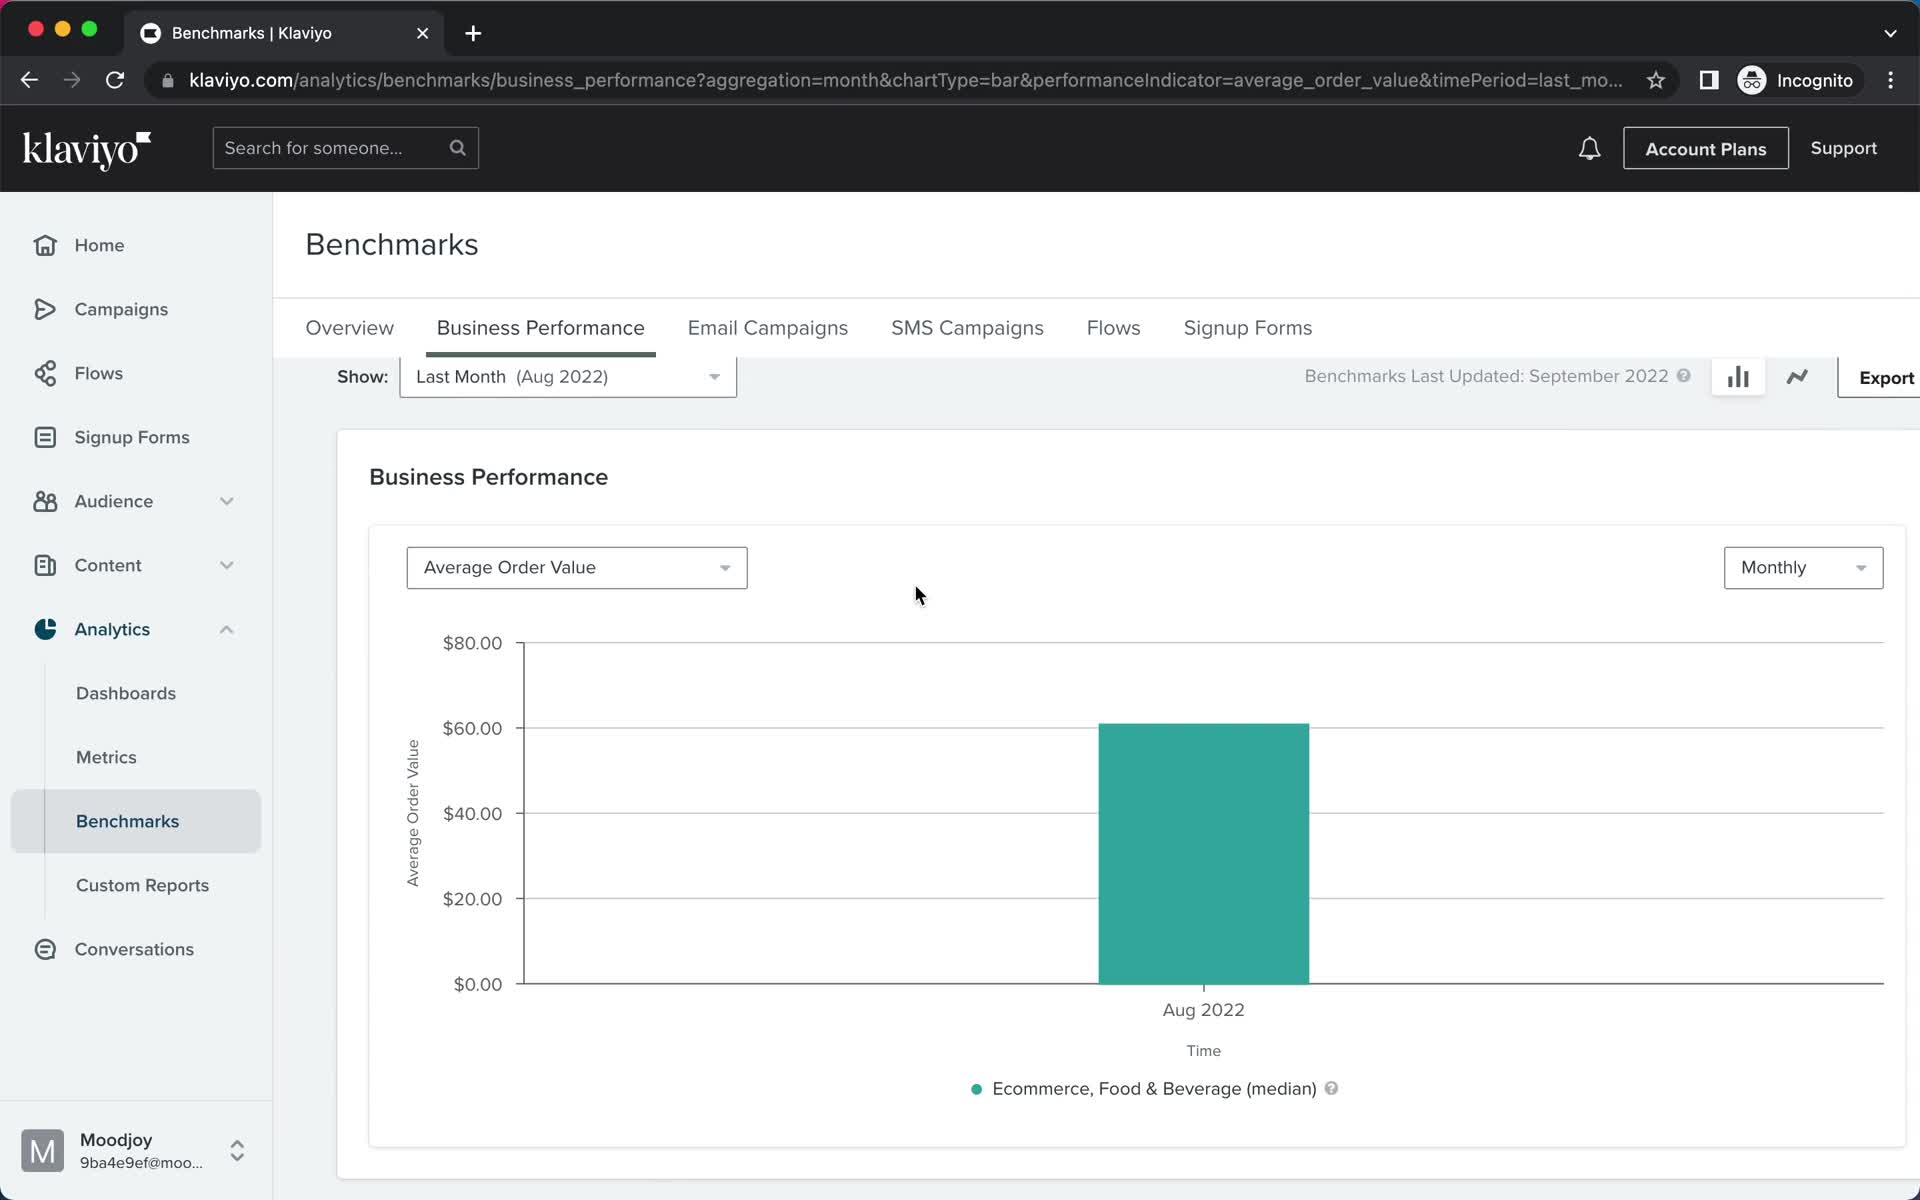Go back in browser history
This screenshot has width=1920, height=1200.
click(x=29, y=80)
